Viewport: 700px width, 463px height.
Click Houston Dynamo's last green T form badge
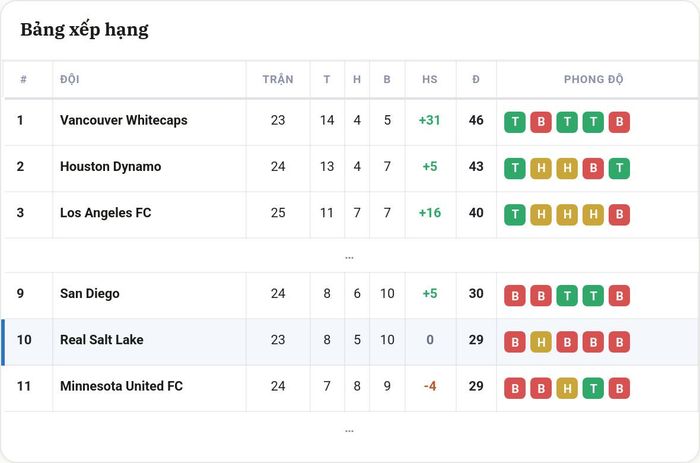[619, 168]
